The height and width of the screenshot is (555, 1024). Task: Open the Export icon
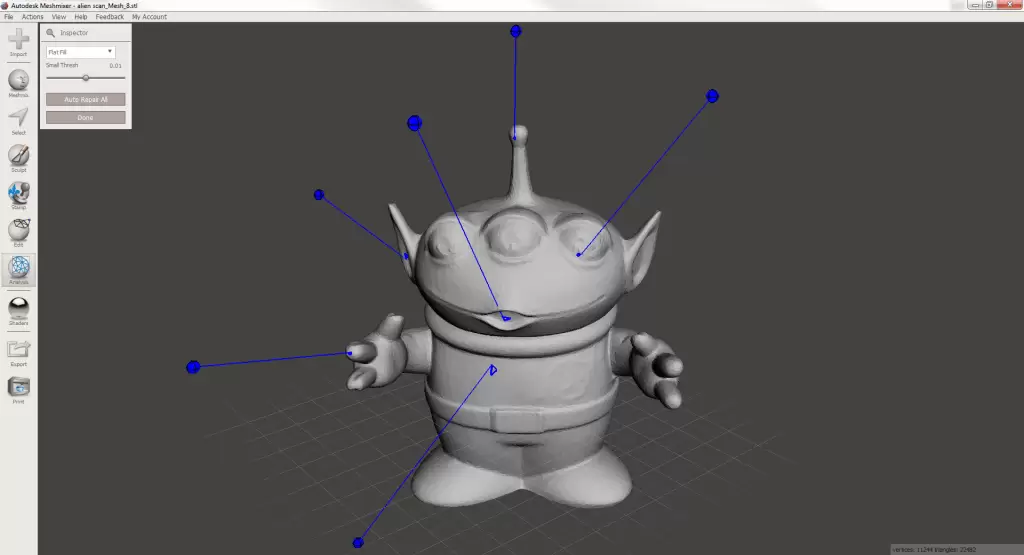(18, 353)
